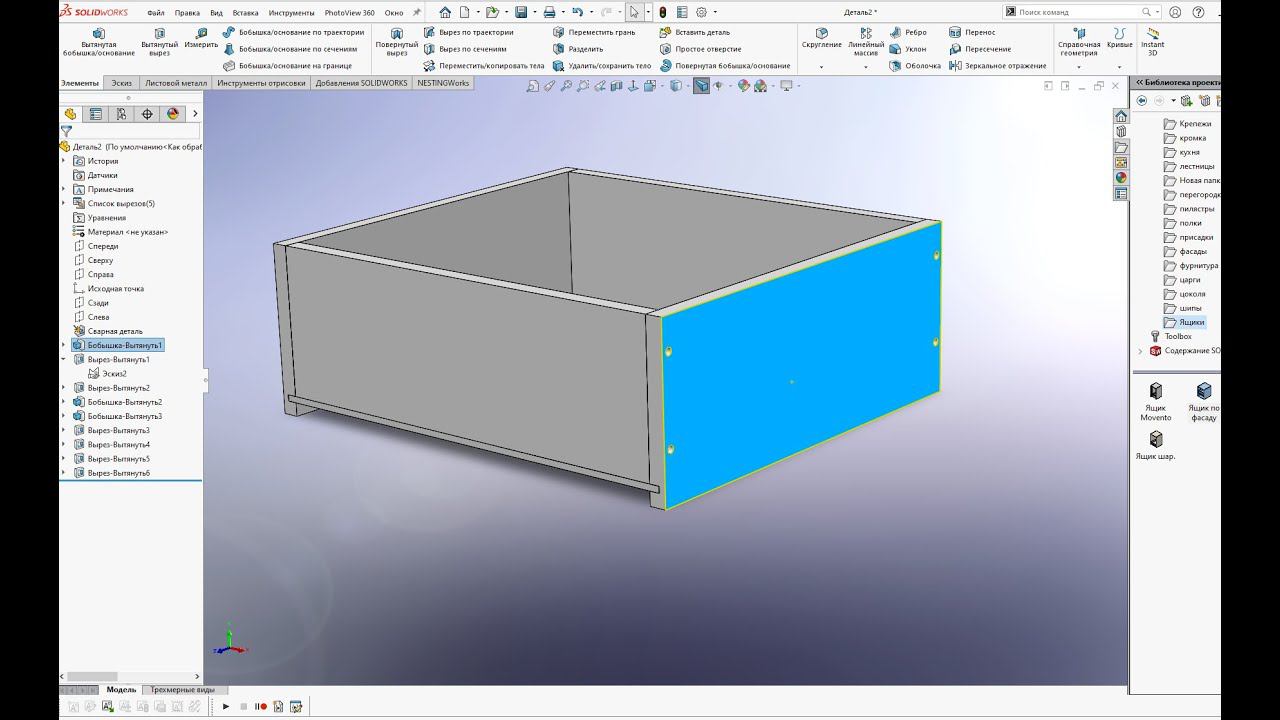Open the Options gear icon

pyautogui.click(x=701, y=12)
